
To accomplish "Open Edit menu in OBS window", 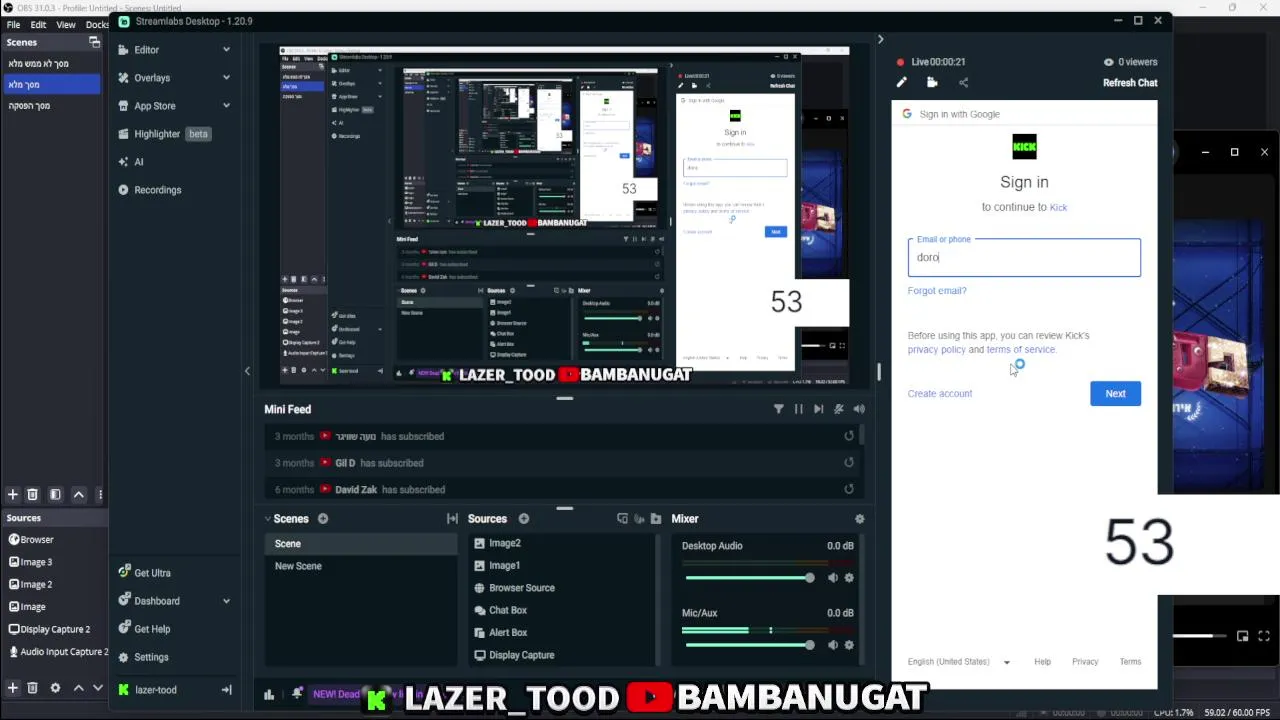I will [38, 24].
